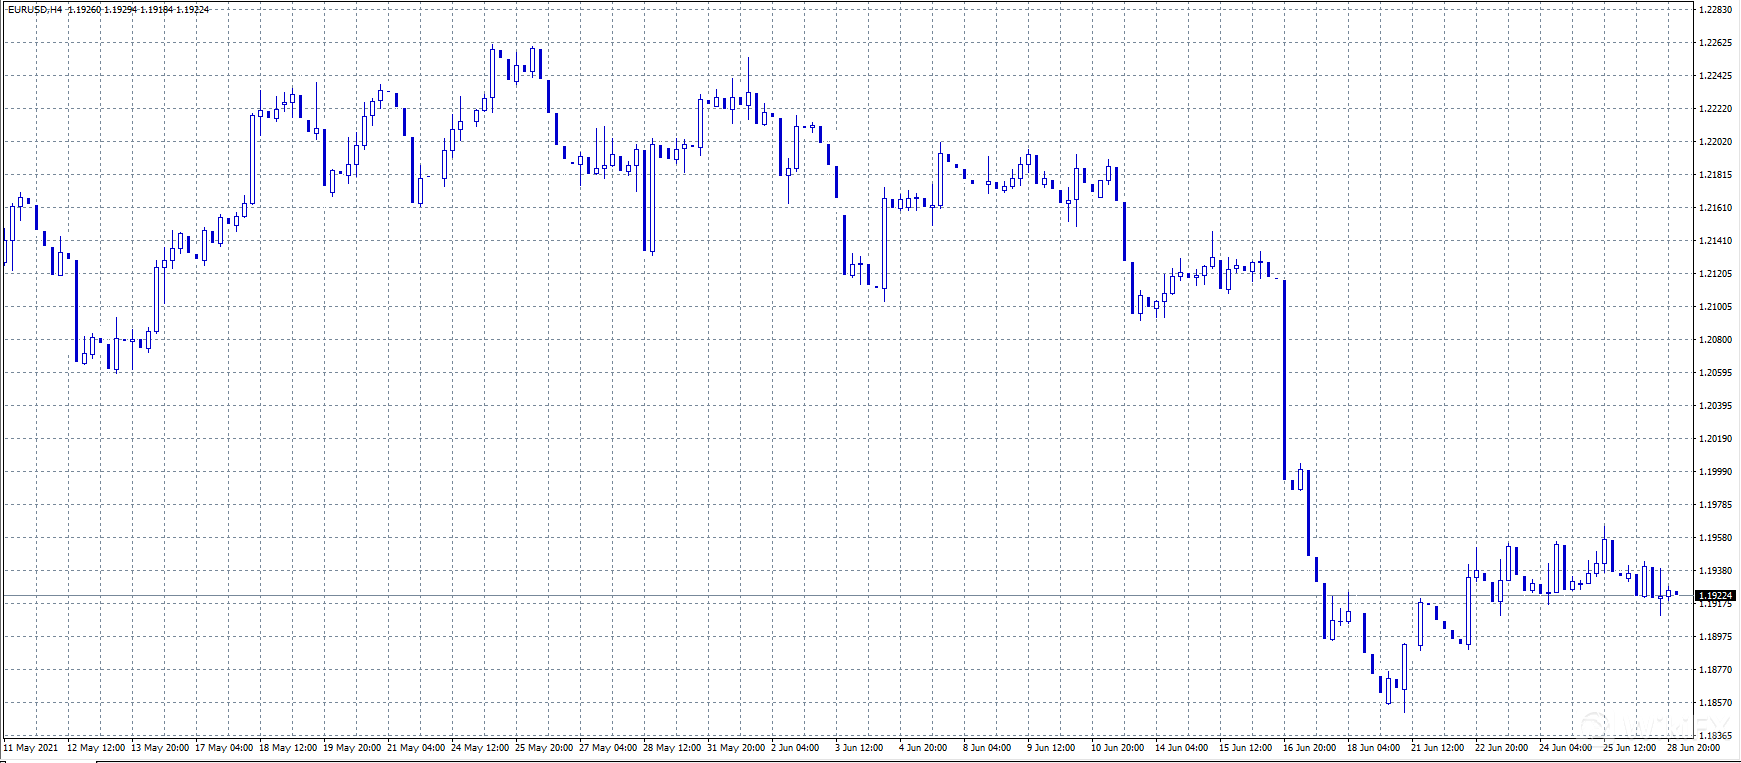Click the 1.19990 price axis label
This screenshot has width=1741, height=763.
coord(1715,472)
